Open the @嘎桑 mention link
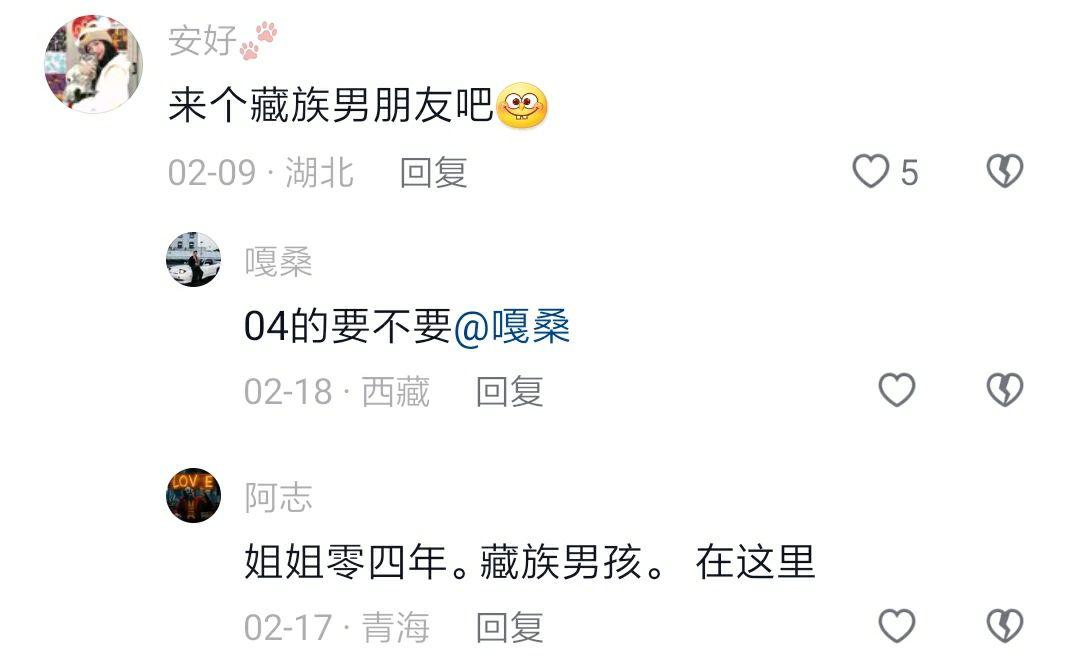This screenshot has width=1080, height=667. tap(512, 327)
